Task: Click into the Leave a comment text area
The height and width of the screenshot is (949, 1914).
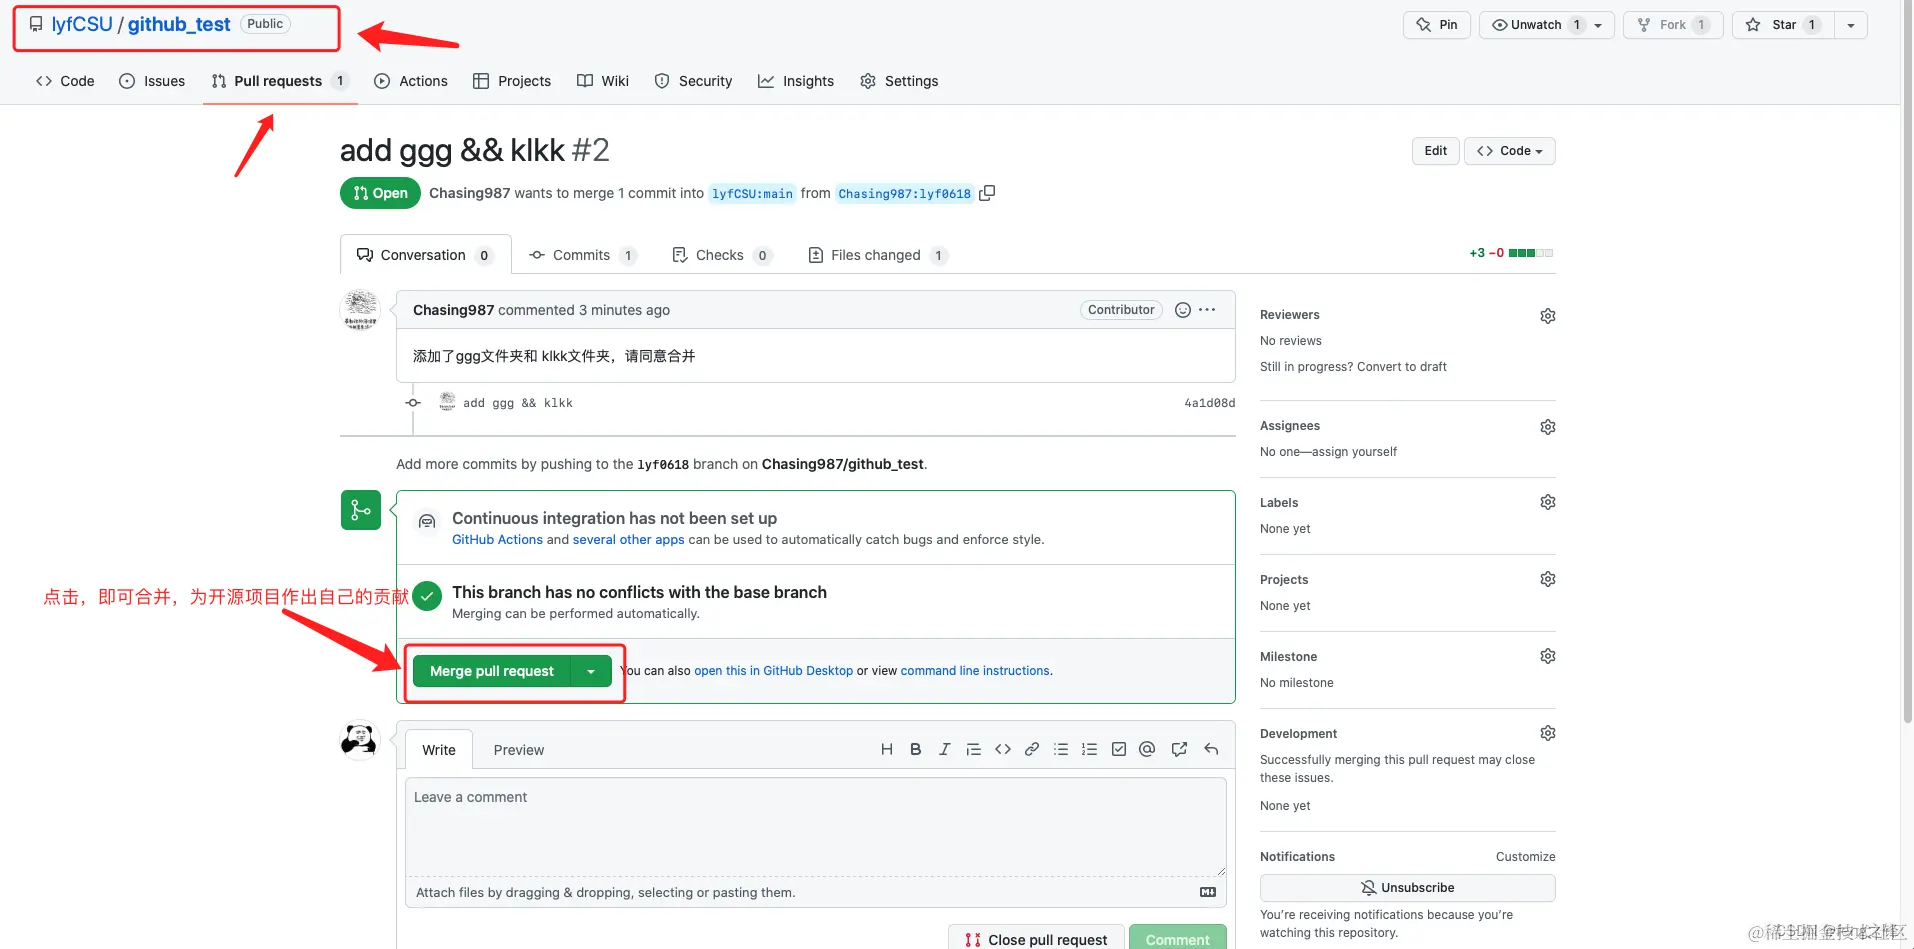Action: point(816,827)
